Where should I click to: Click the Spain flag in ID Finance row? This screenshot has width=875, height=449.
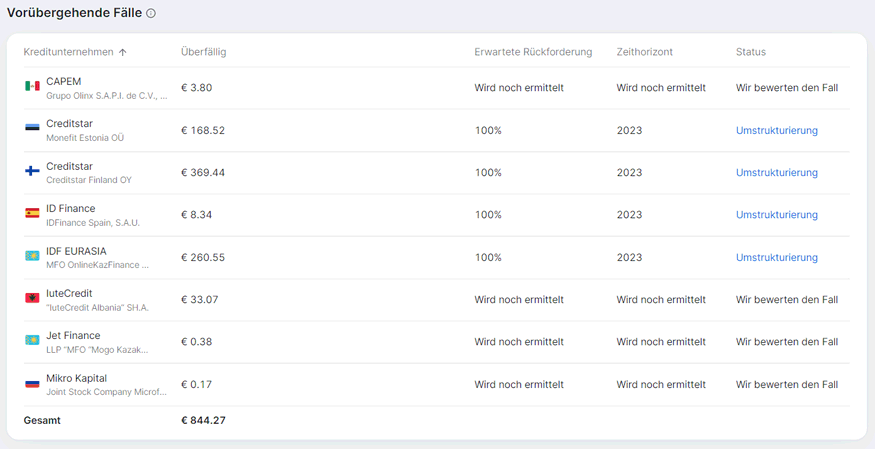pyautogui.click(x=32, y=213)
